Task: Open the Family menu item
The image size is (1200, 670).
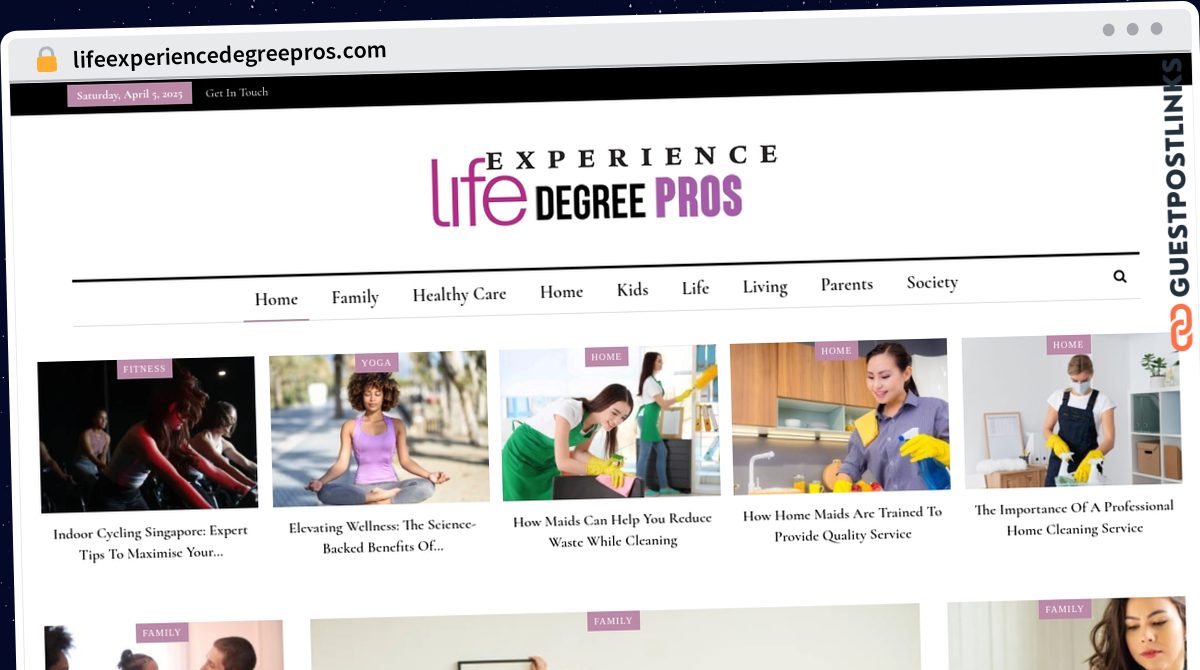Action: click(355, 297)
